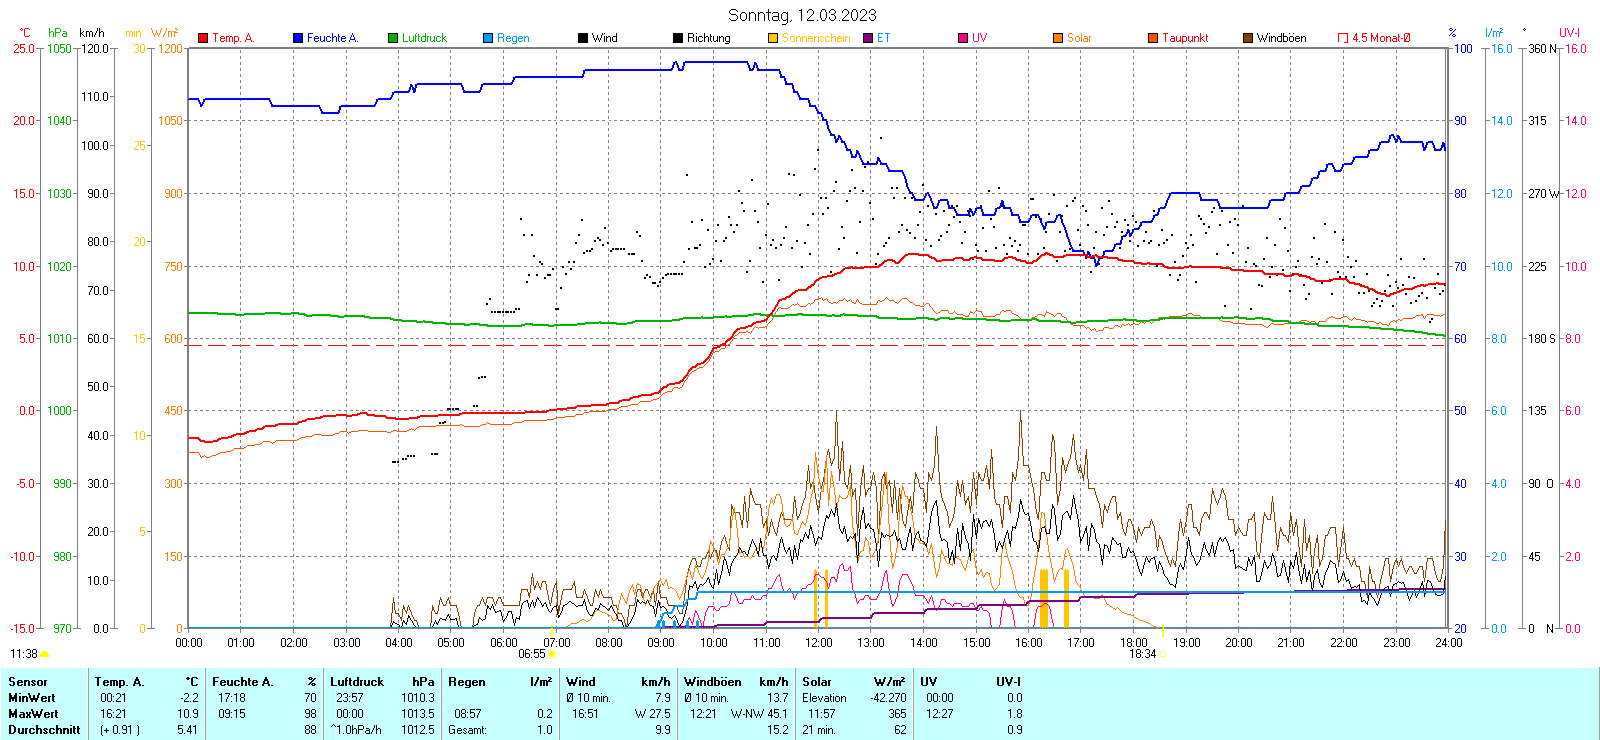Click the Durchschnitt row label
The width and height of the screenshot is (1600, 740).
point(44,730)
